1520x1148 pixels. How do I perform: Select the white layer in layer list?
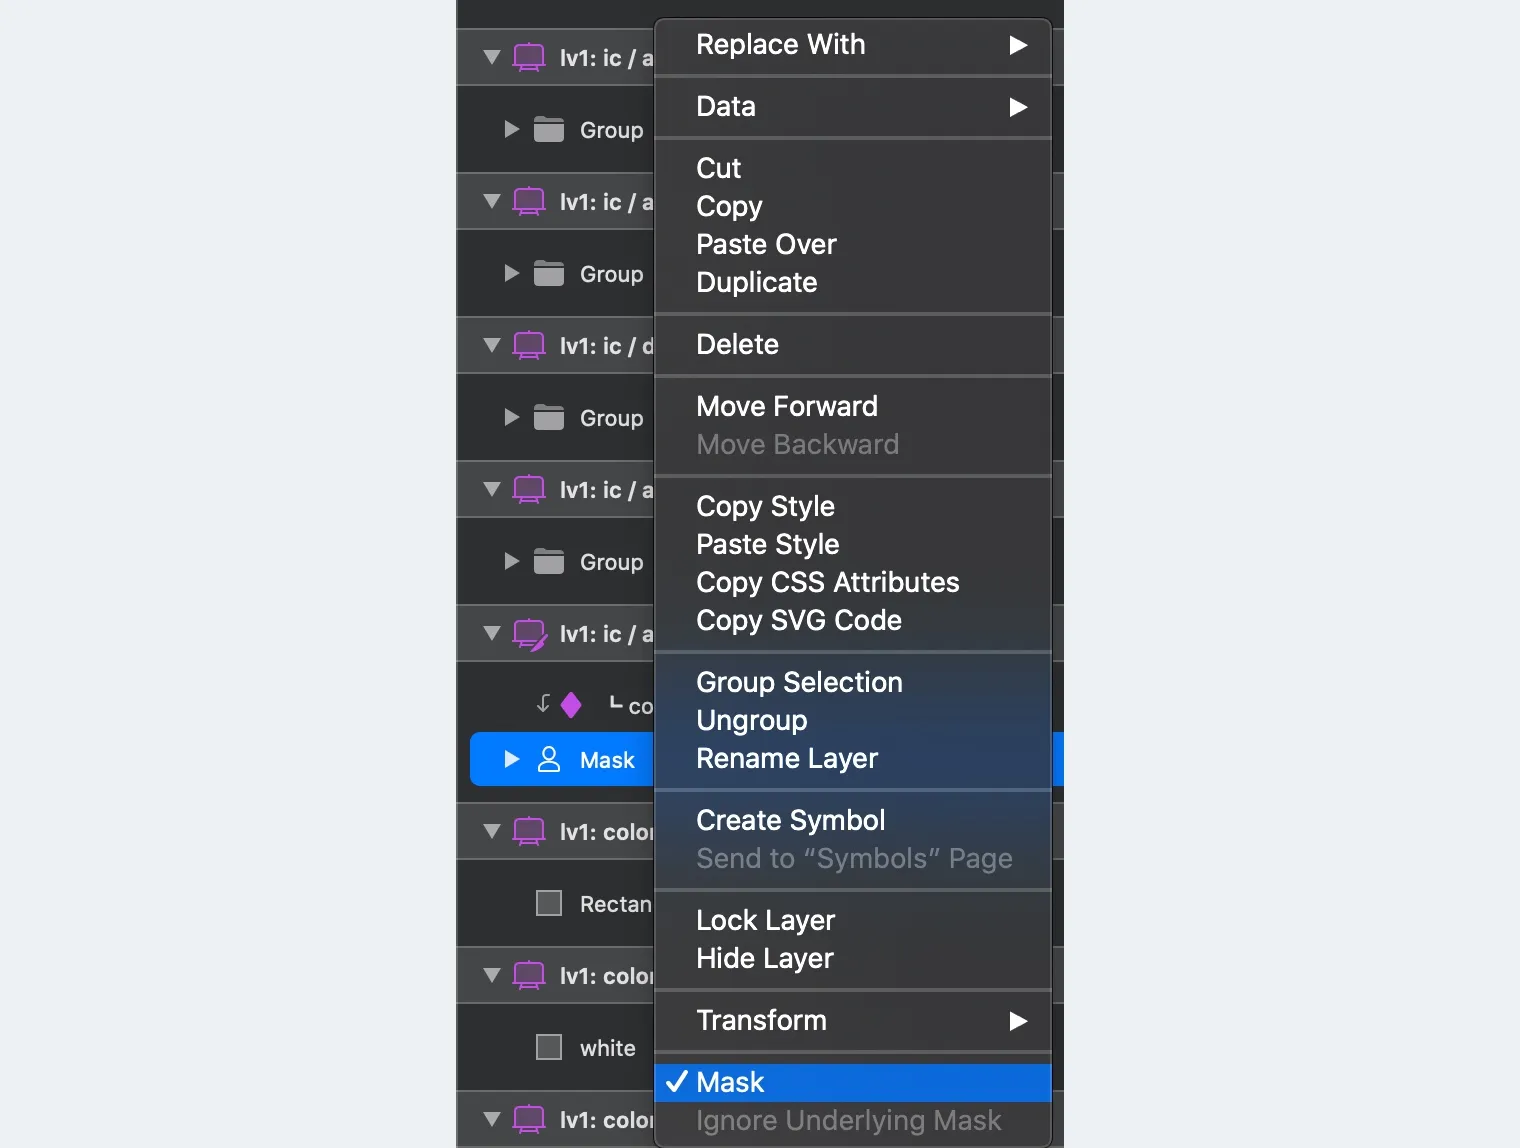pyautogui.click(x=607, y=1048)
